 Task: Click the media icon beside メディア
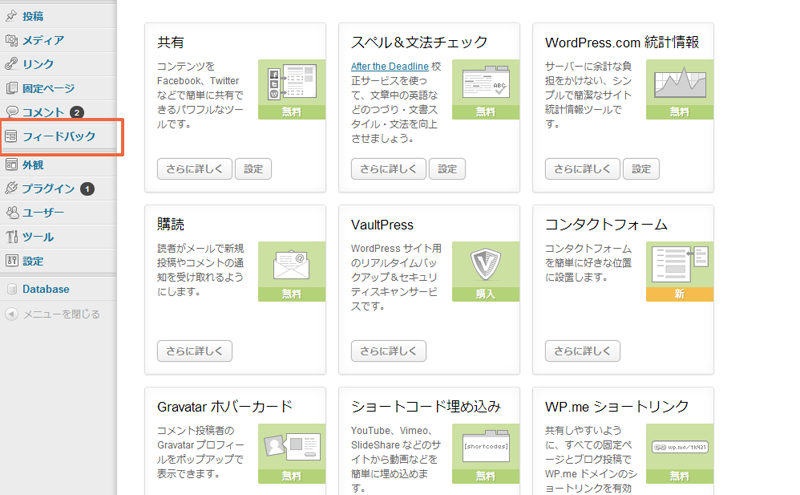(x=11, y=40)
